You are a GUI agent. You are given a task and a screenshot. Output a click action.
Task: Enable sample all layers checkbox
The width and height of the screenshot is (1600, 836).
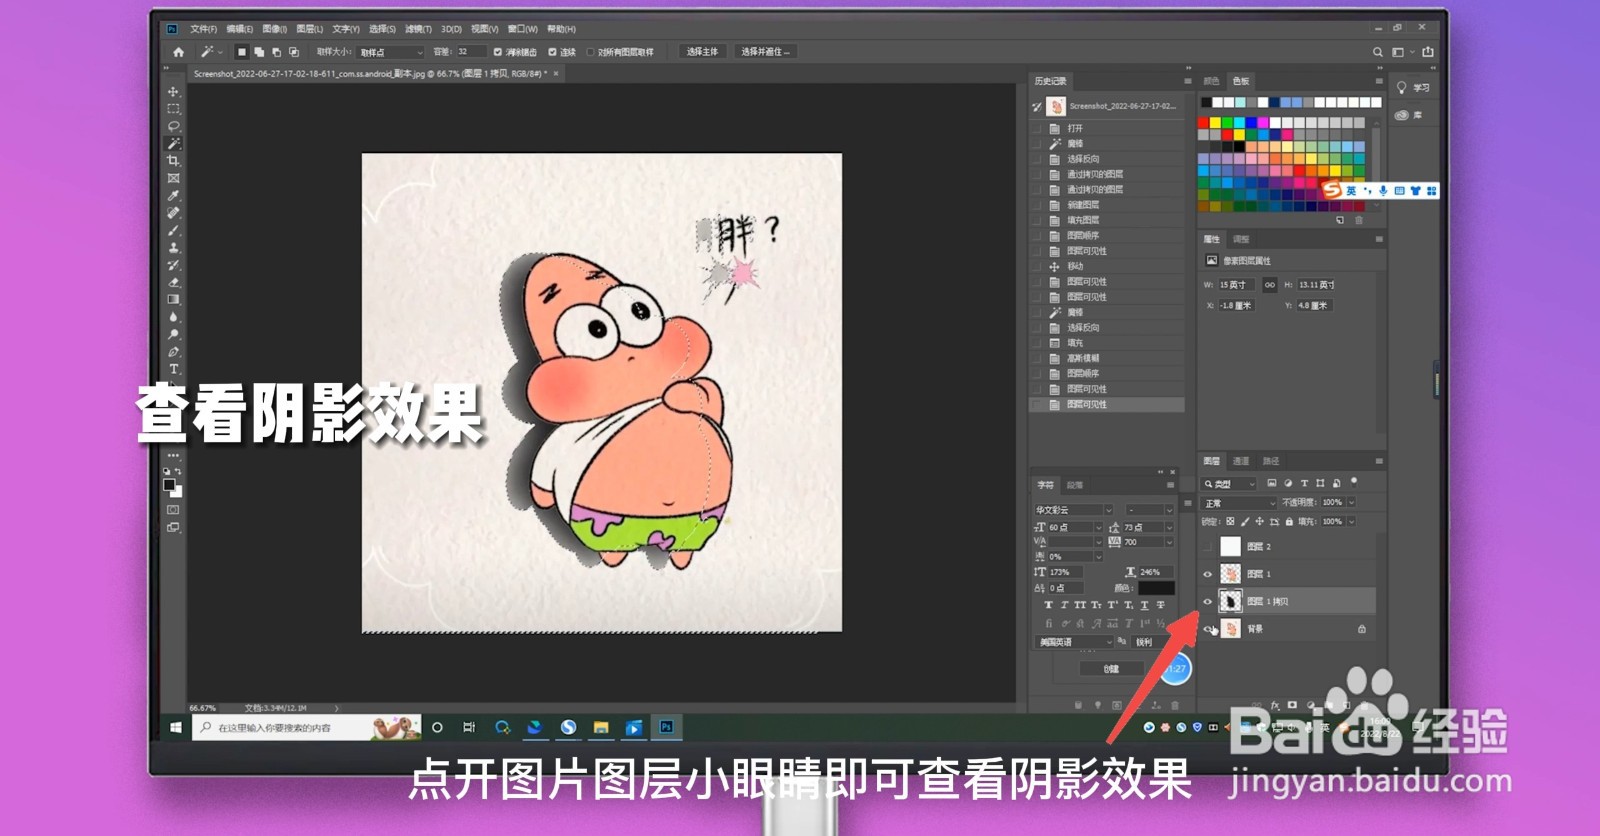point(590,52)
